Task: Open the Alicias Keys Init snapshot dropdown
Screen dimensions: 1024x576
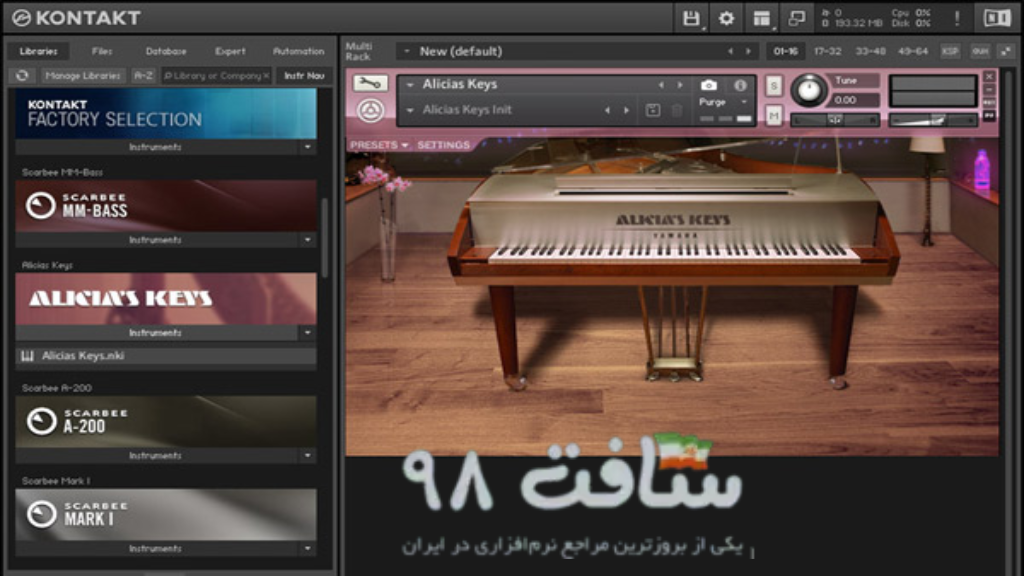Action: coord(410,110)
